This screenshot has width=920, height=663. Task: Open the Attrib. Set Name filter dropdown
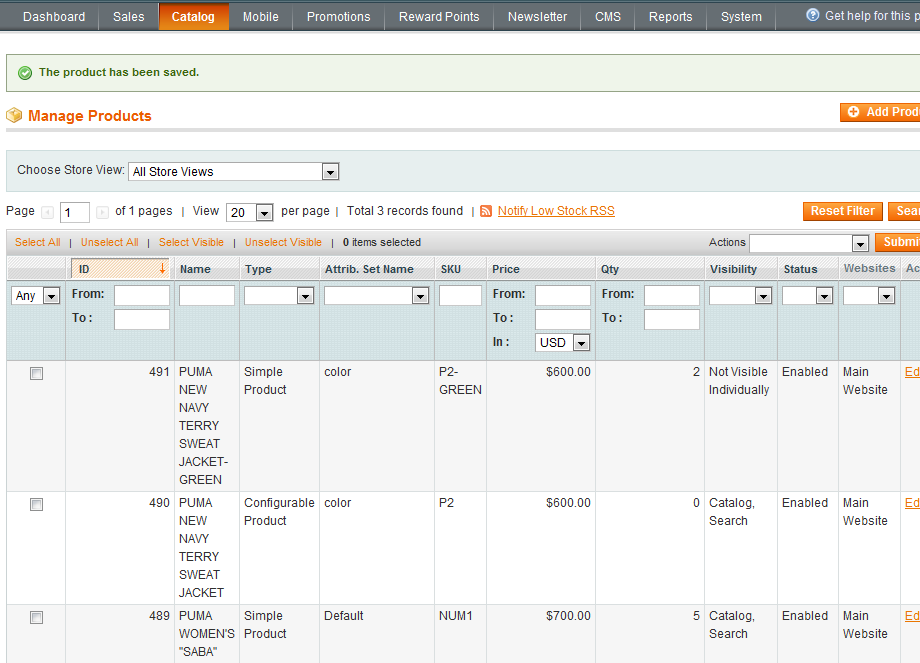[377, 296]
